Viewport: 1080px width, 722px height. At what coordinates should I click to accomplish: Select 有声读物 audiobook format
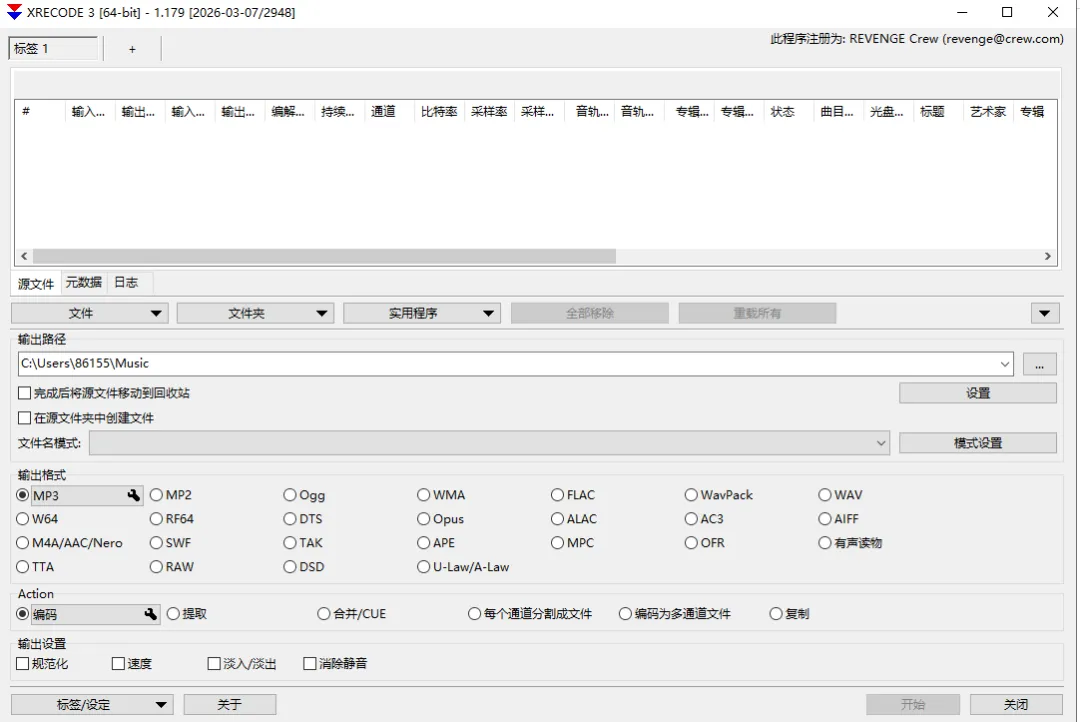pos(851,543)
